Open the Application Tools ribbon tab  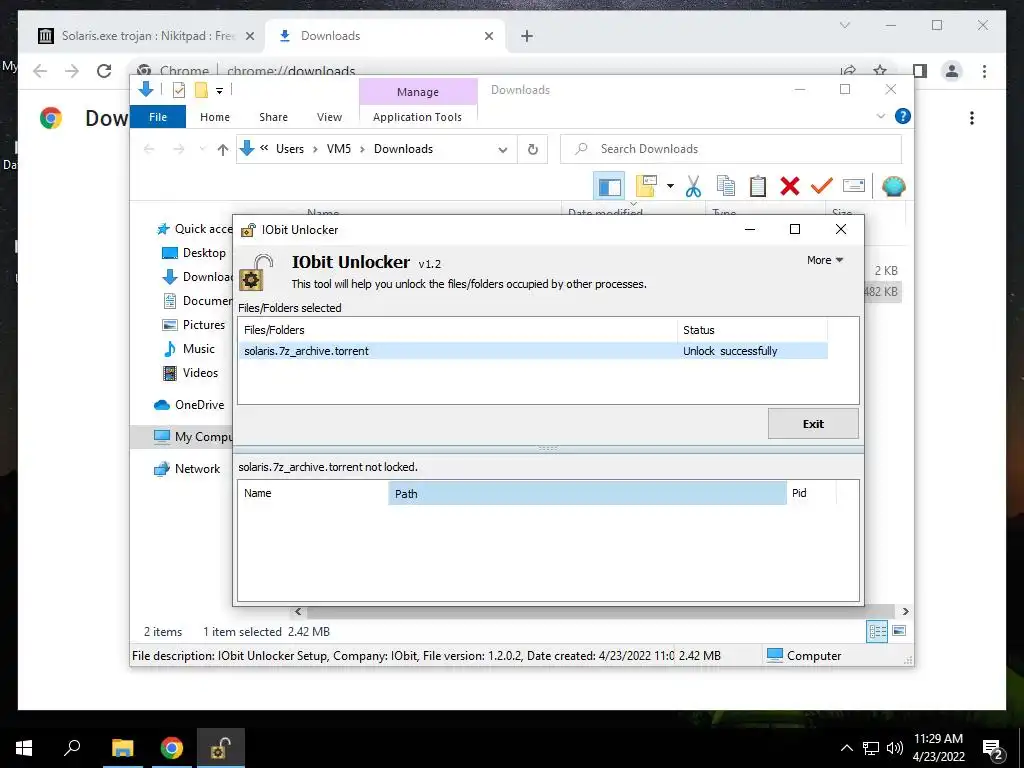click(417, 117)
